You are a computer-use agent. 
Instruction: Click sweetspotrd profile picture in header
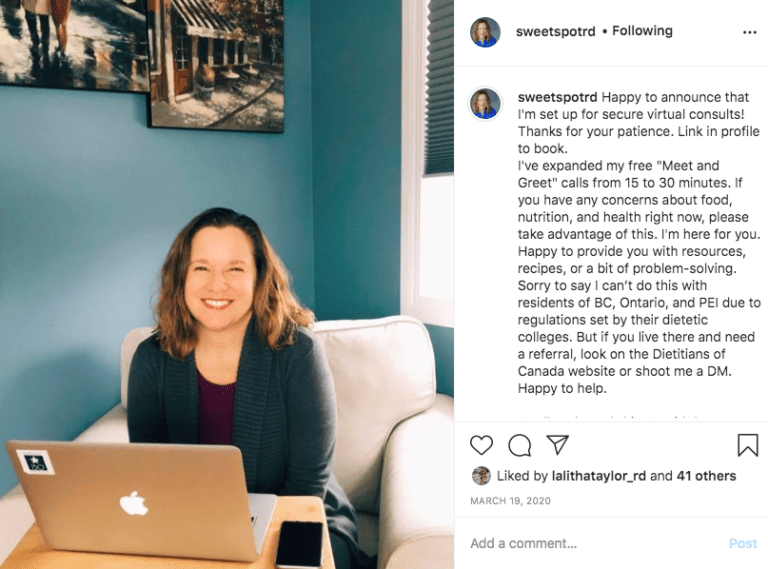tap(485, 32)
